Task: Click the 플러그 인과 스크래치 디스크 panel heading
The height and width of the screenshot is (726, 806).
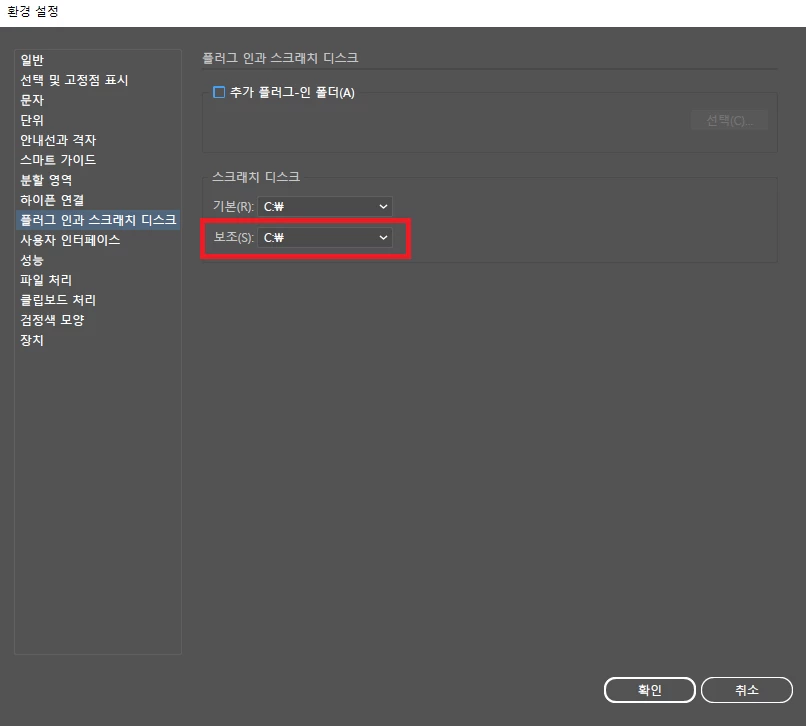Action: click(x=280, y=58)
